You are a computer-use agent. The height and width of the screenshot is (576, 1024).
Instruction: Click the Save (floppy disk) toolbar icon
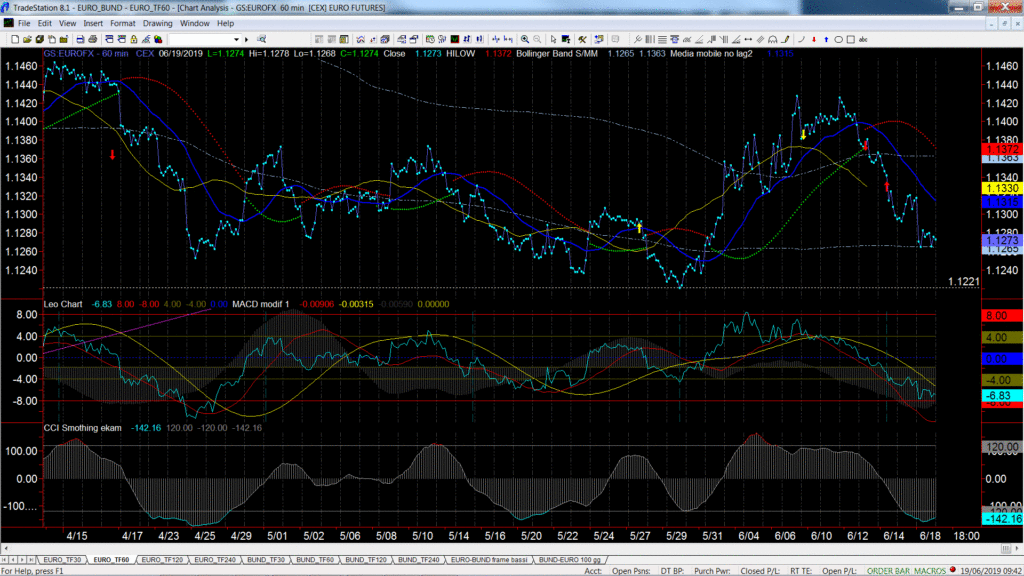point(40,39)
